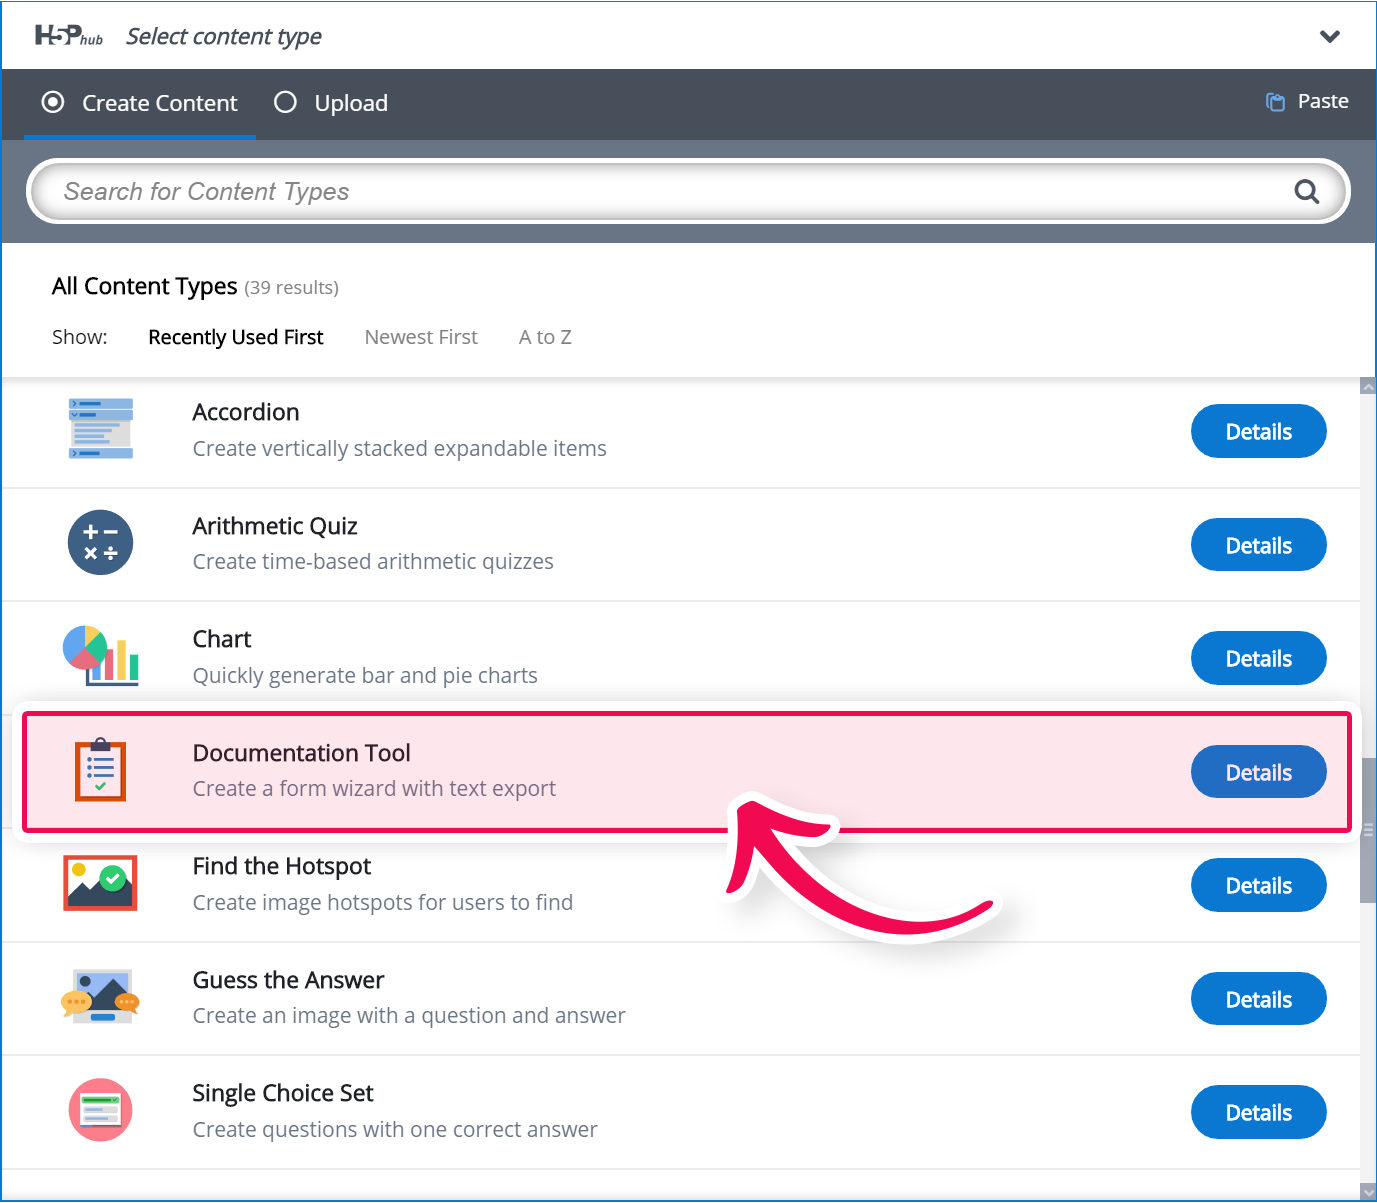Focus the Search for Content Types field
Viewport: 1377px width, 1203px height.
[x=688, y=191]
